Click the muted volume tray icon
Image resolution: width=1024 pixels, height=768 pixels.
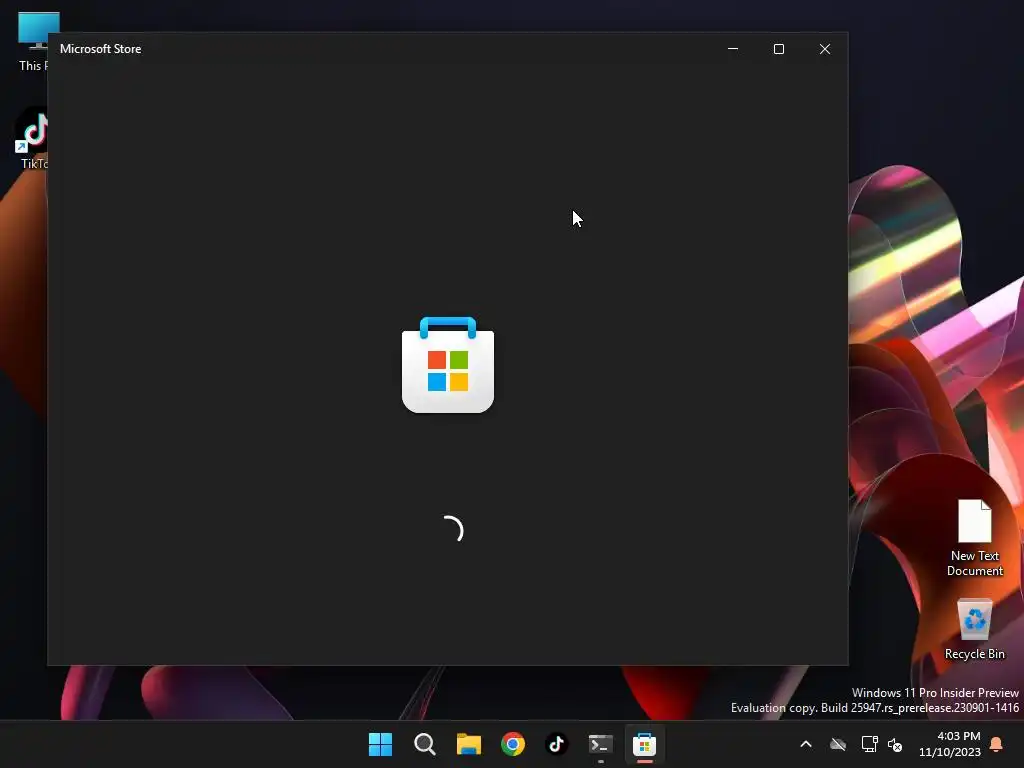[x=895, y=744]
